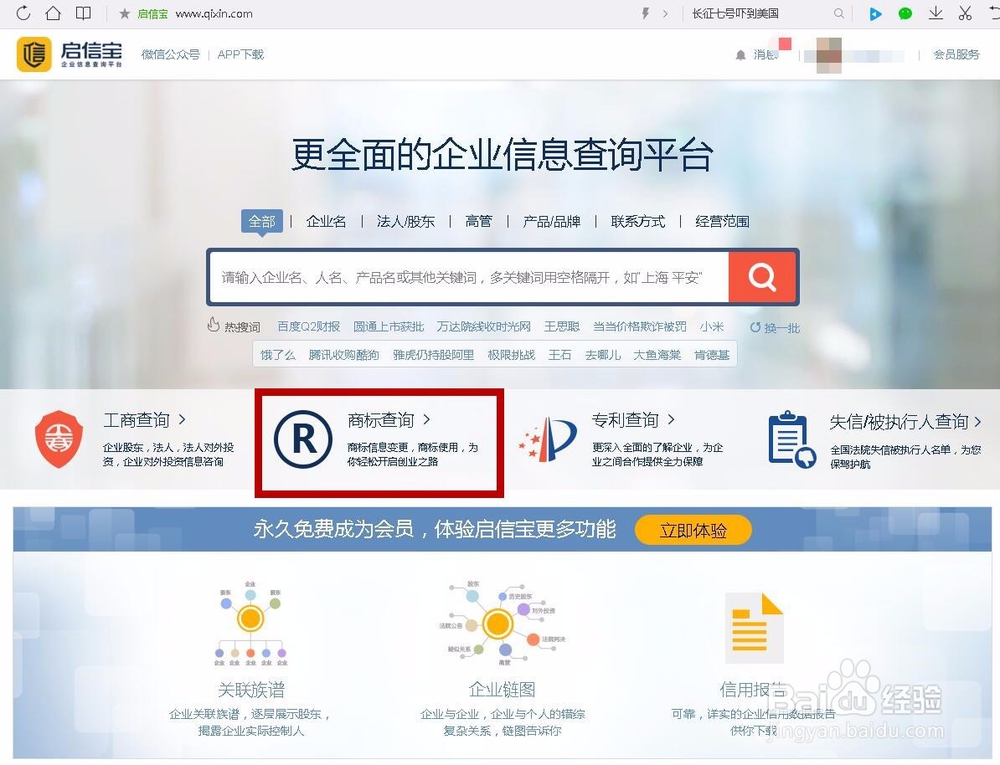Click the www.qixin.com address bar

click(x=214, y=13)
